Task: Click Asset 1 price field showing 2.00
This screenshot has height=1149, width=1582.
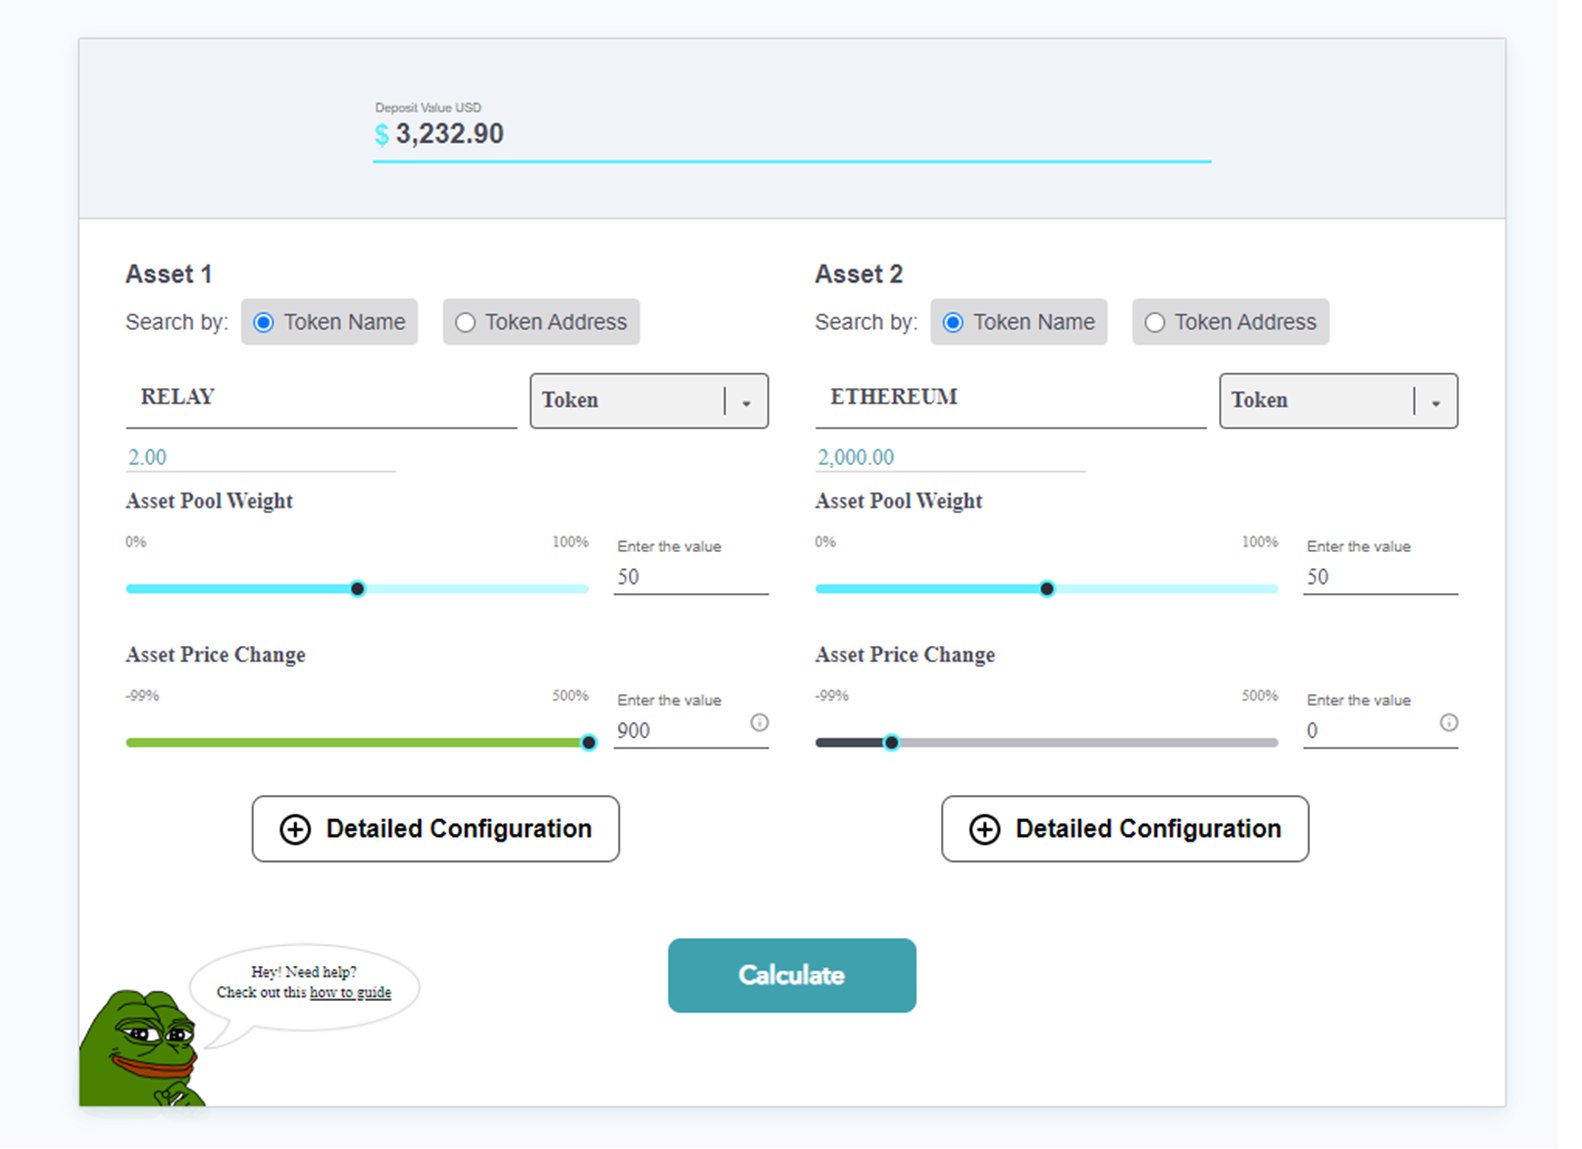Action: point(260,457)
